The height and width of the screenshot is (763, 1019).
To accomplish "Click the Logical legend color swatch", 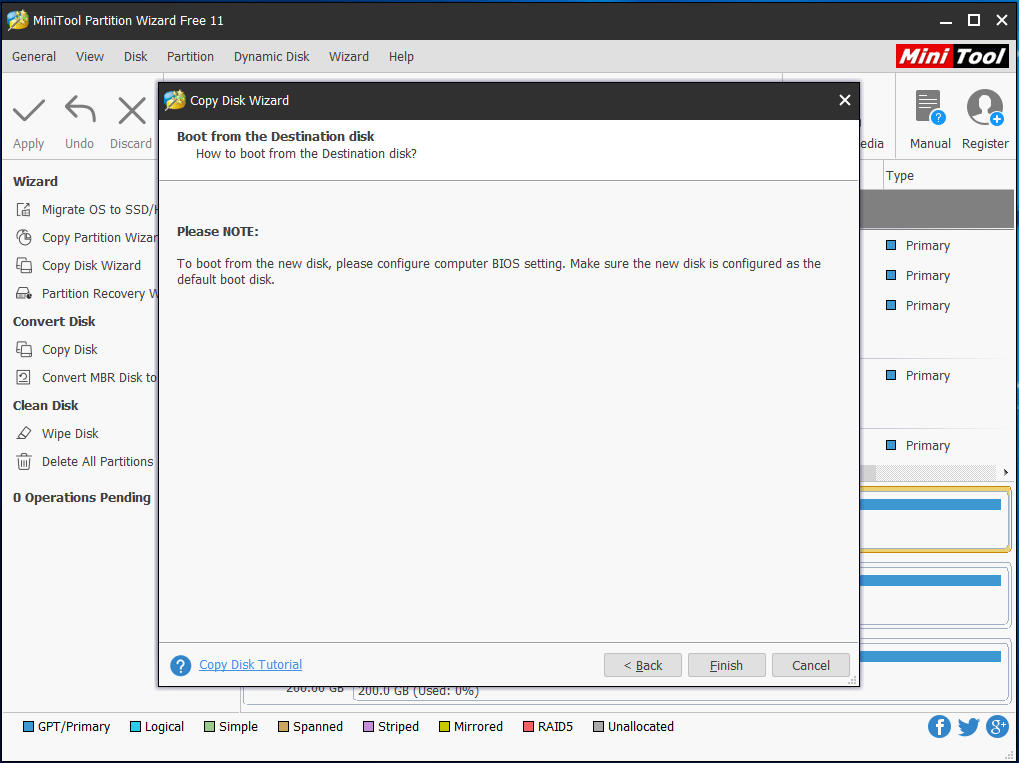I will [135, 726].
